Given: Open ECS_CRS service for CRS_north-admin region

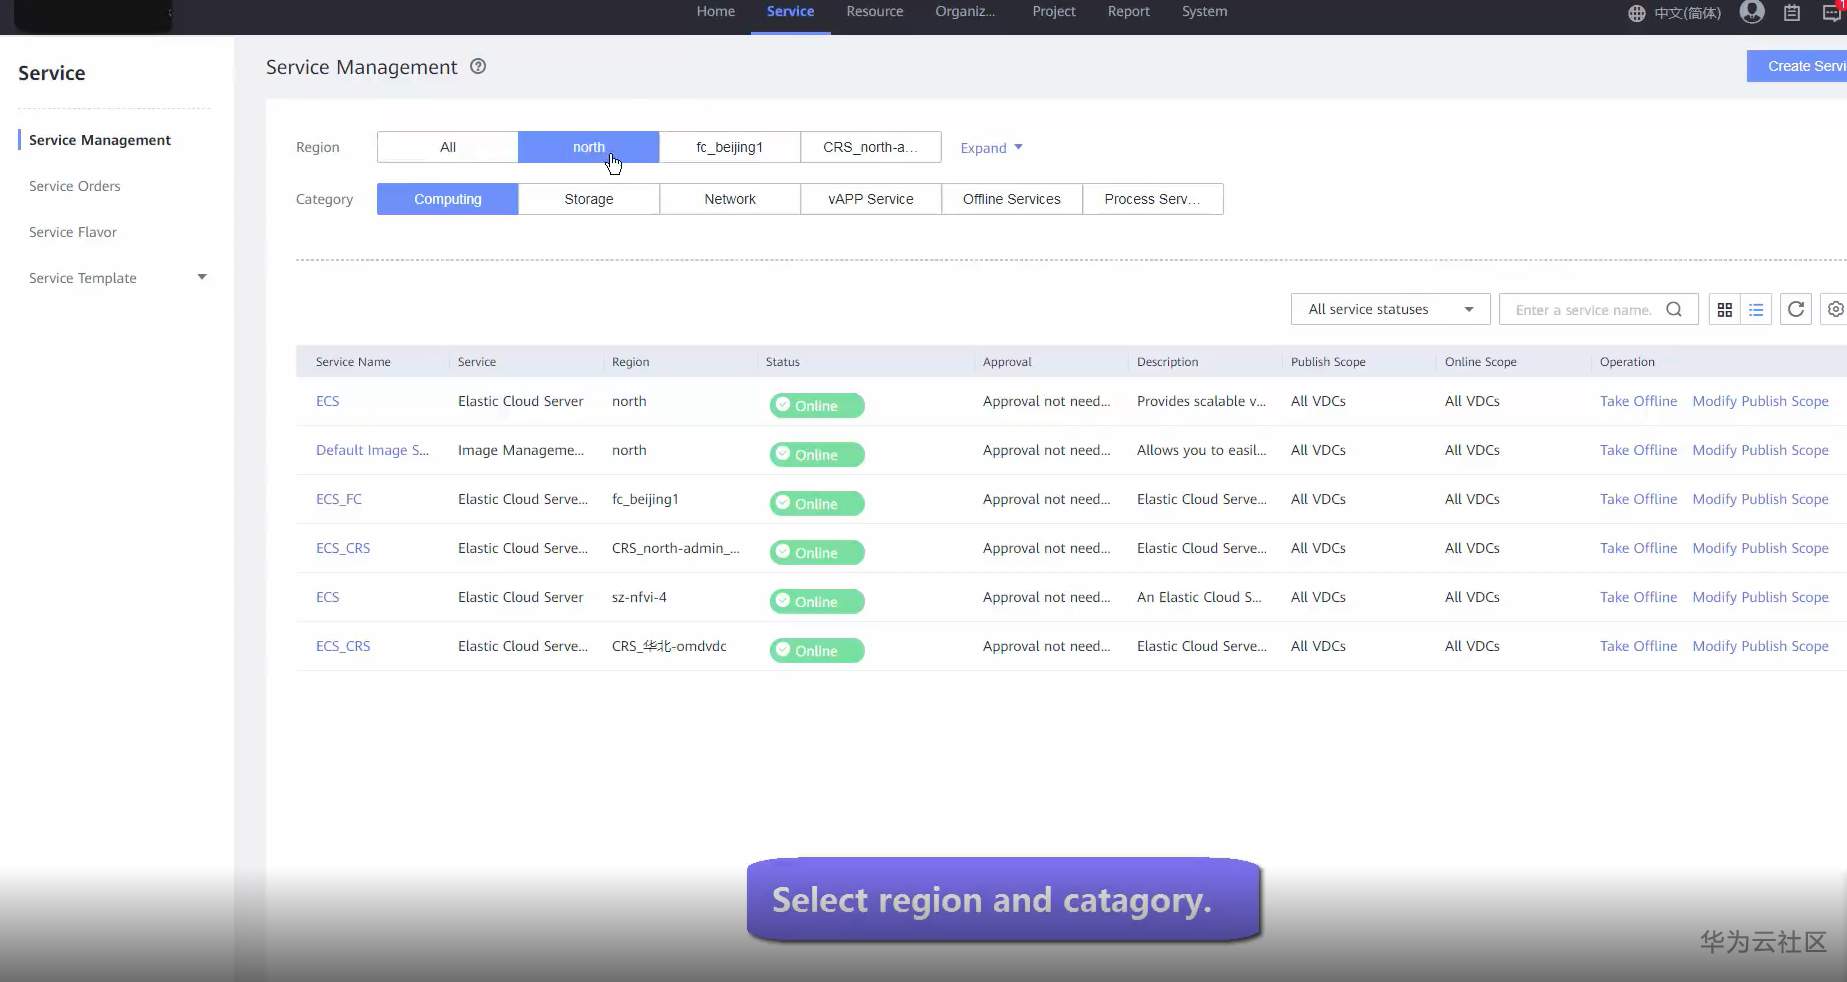Looking at the screenshot, I should point(343,548).
